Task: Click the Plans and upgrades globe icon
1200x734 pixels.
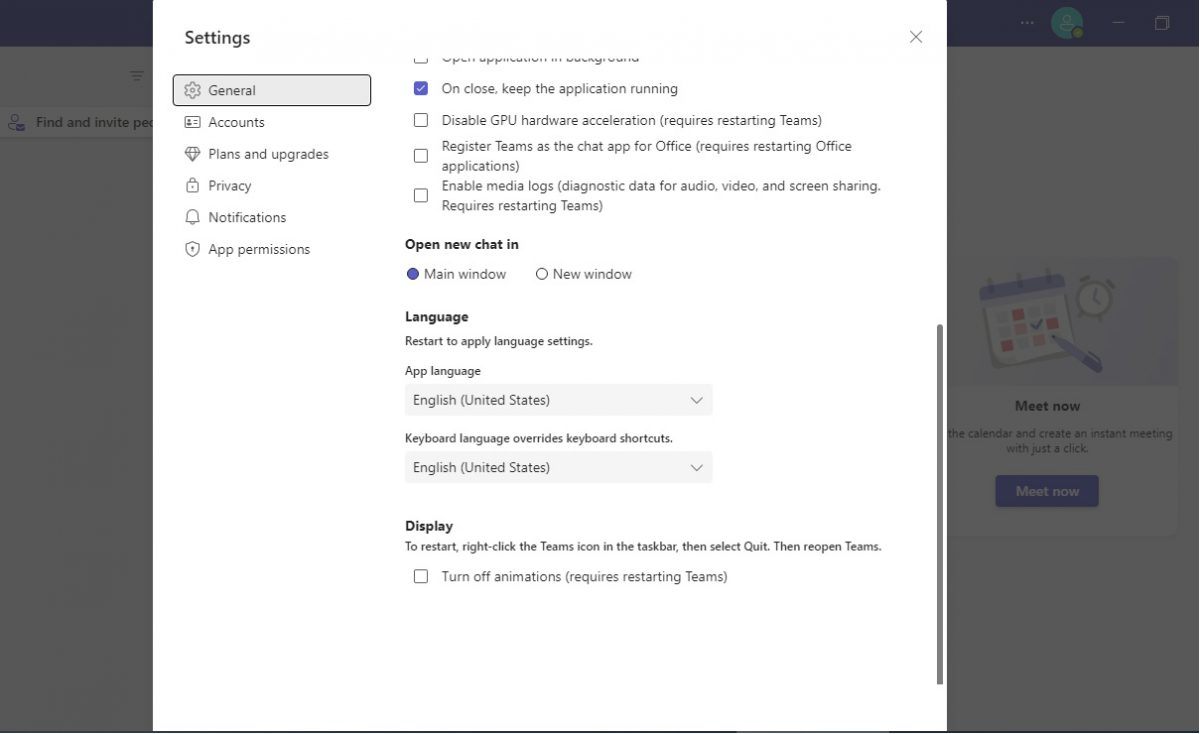Action: coord(192,154)
